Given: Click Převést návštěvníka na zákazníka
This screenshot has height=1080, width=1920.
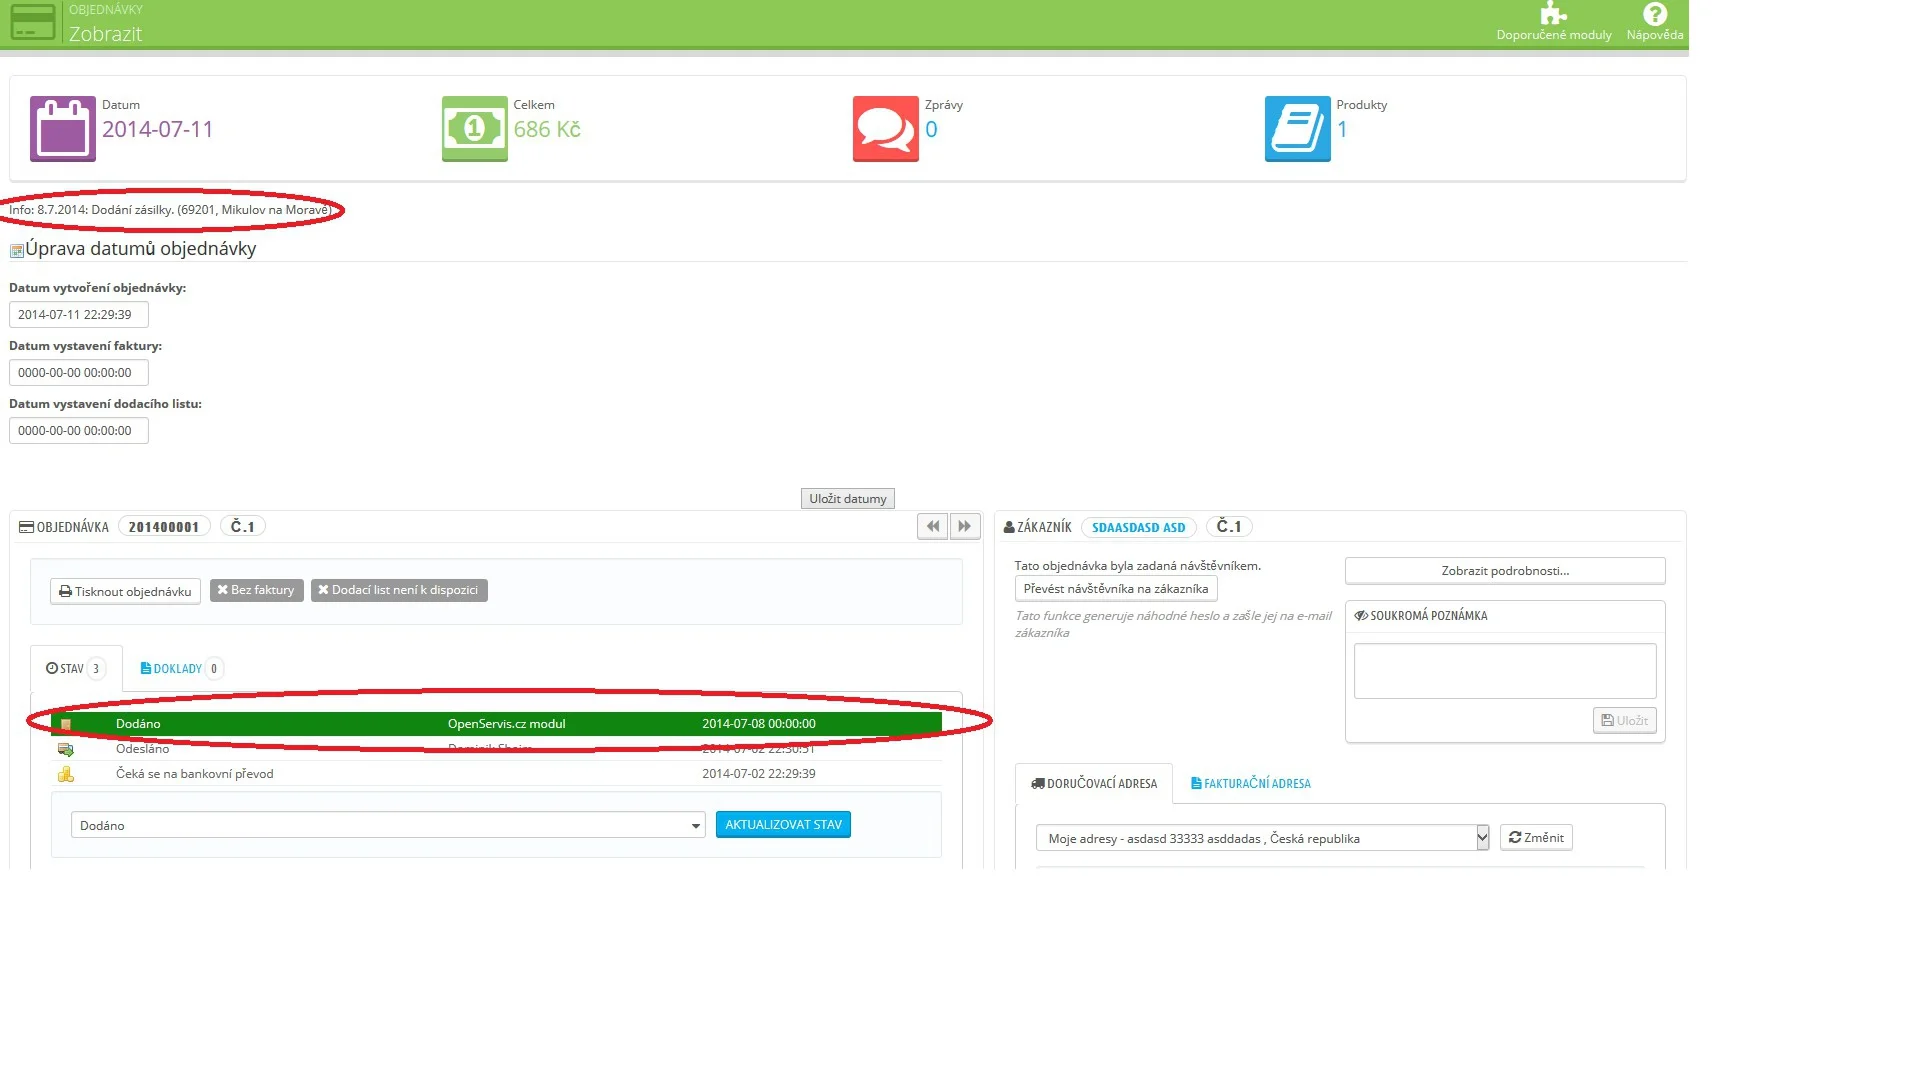Looking at the screenshot, I should coord(1115,588).
